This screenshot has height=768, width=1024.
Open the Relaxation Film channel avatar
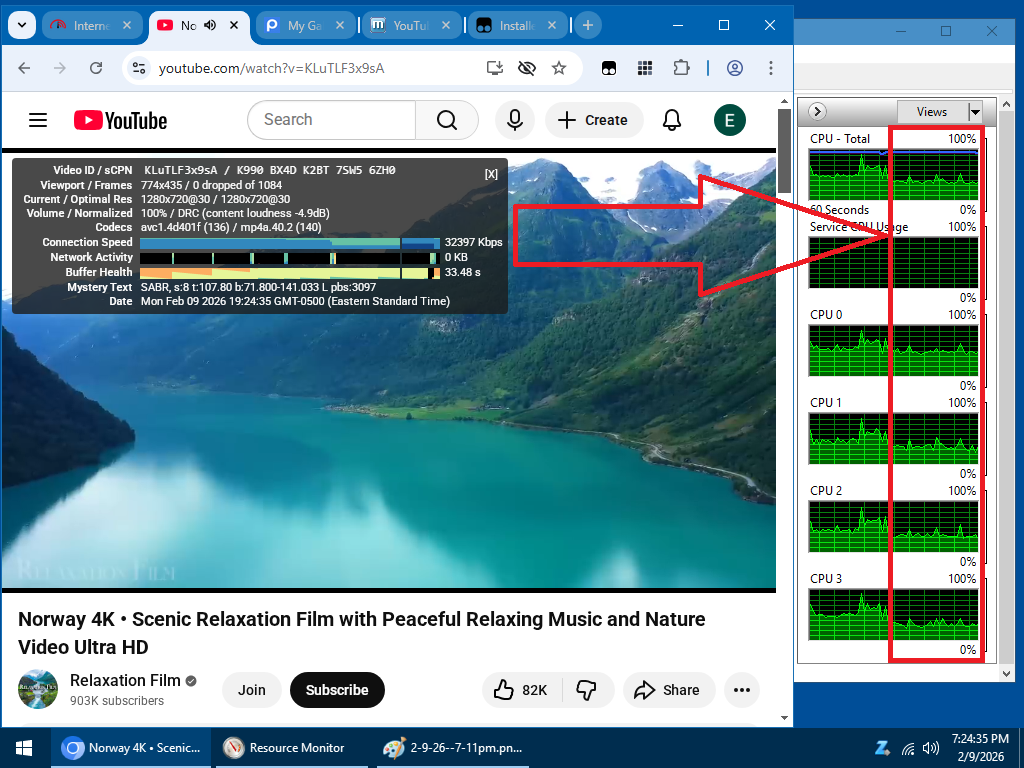[38, 689]
